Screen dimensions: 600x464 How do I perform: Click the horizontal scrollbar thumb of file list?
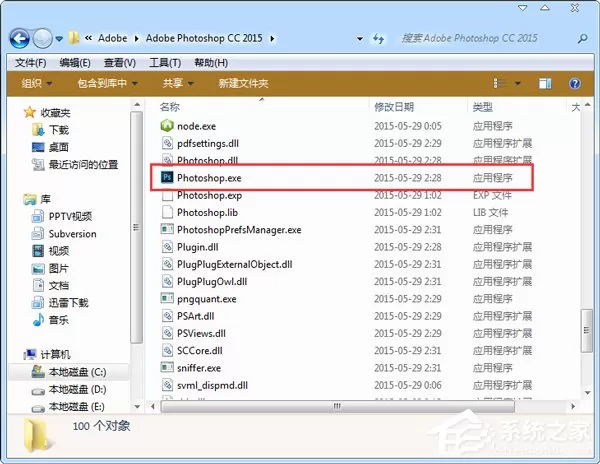coord(338,406)
